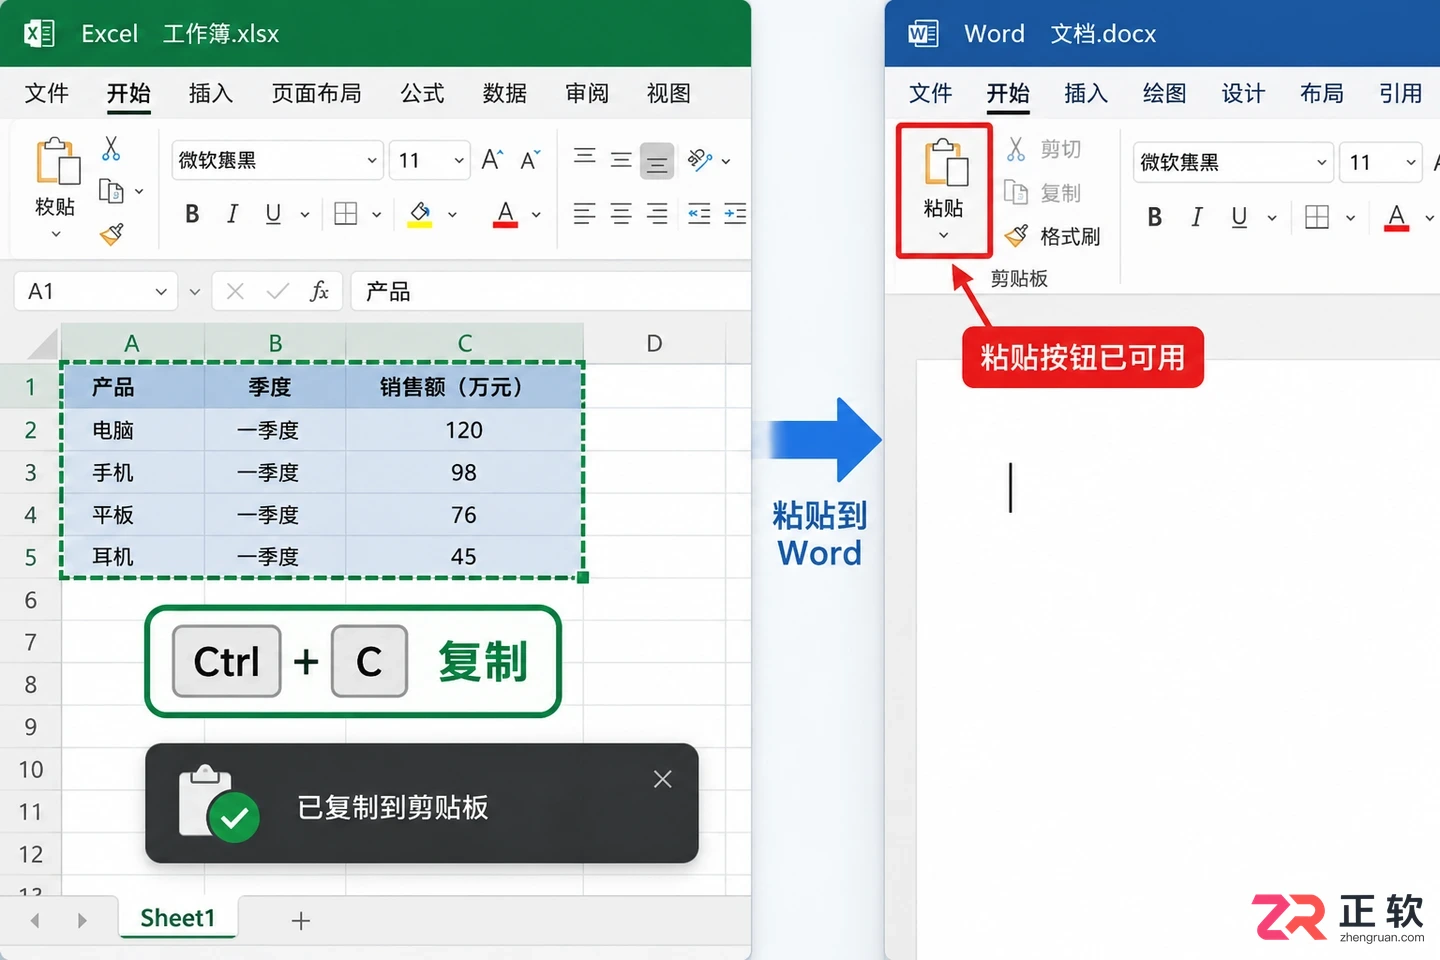Screen dimensions: 1440x960
Task: Click the Word 格式刷 Format Painter
Action: coord(1052,236)
